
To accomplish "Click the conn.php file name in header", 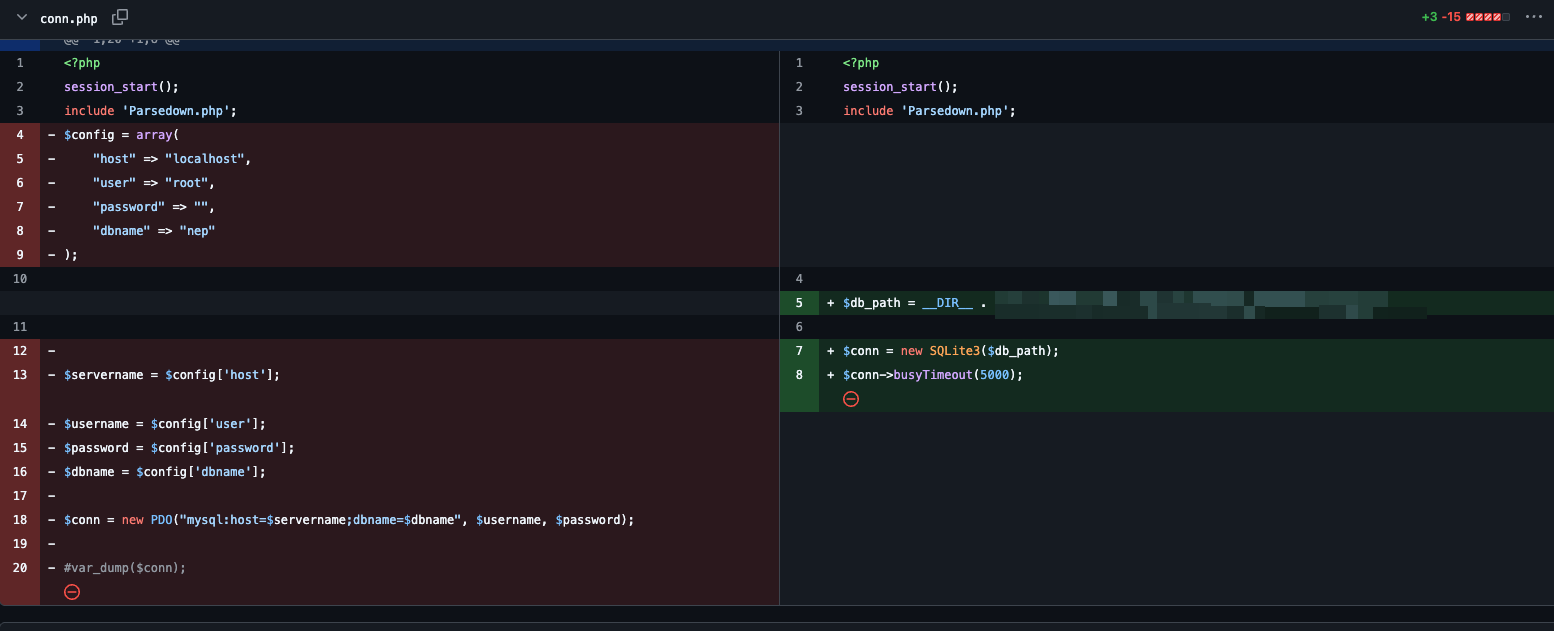I will (x=69, y=19).
